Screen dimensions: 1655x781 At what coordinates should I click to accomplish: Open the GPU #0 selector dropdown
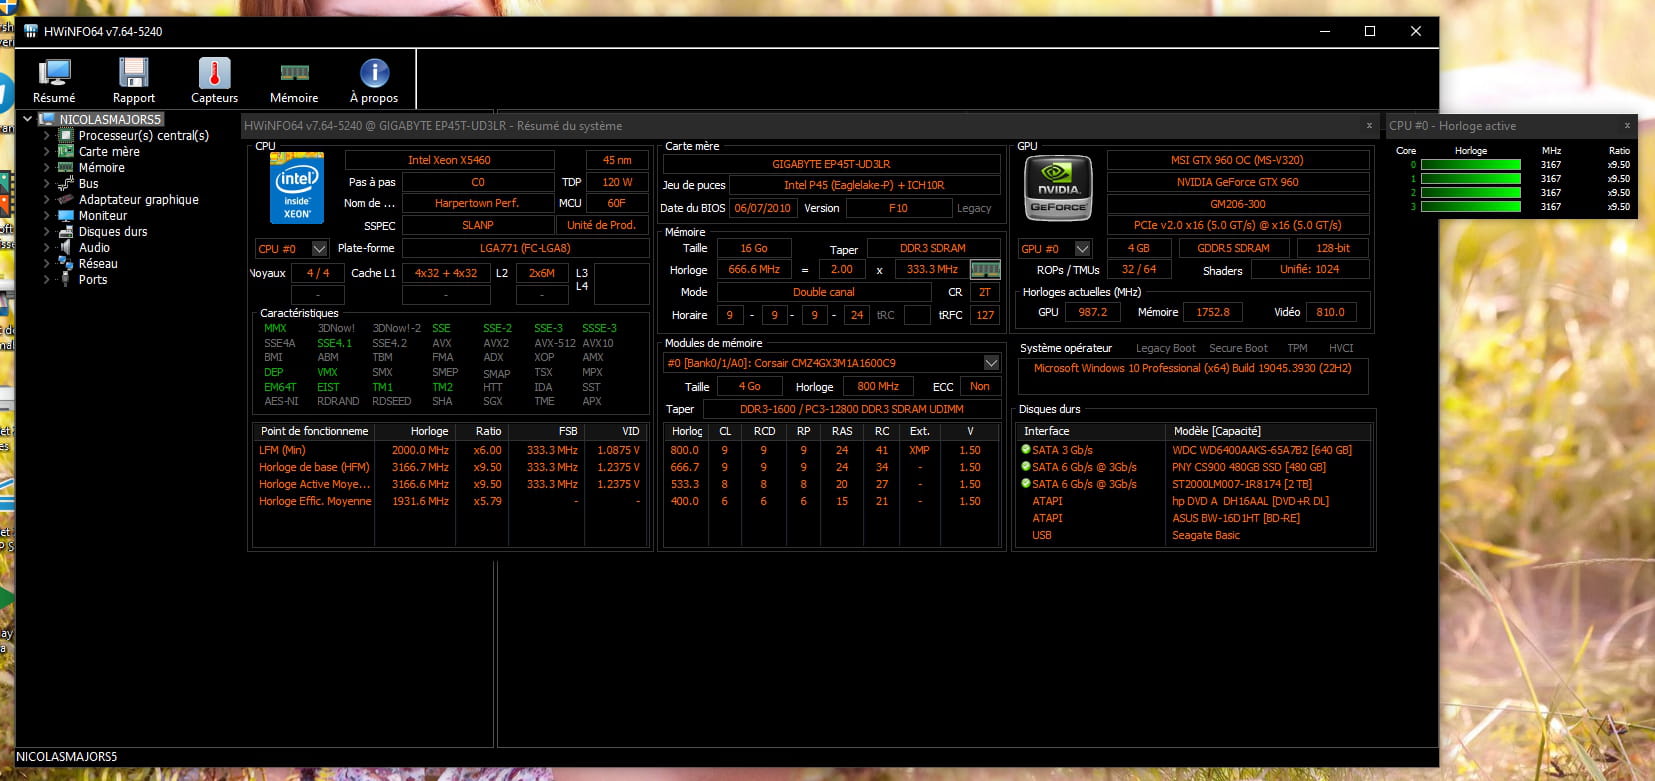point(1082,248)
